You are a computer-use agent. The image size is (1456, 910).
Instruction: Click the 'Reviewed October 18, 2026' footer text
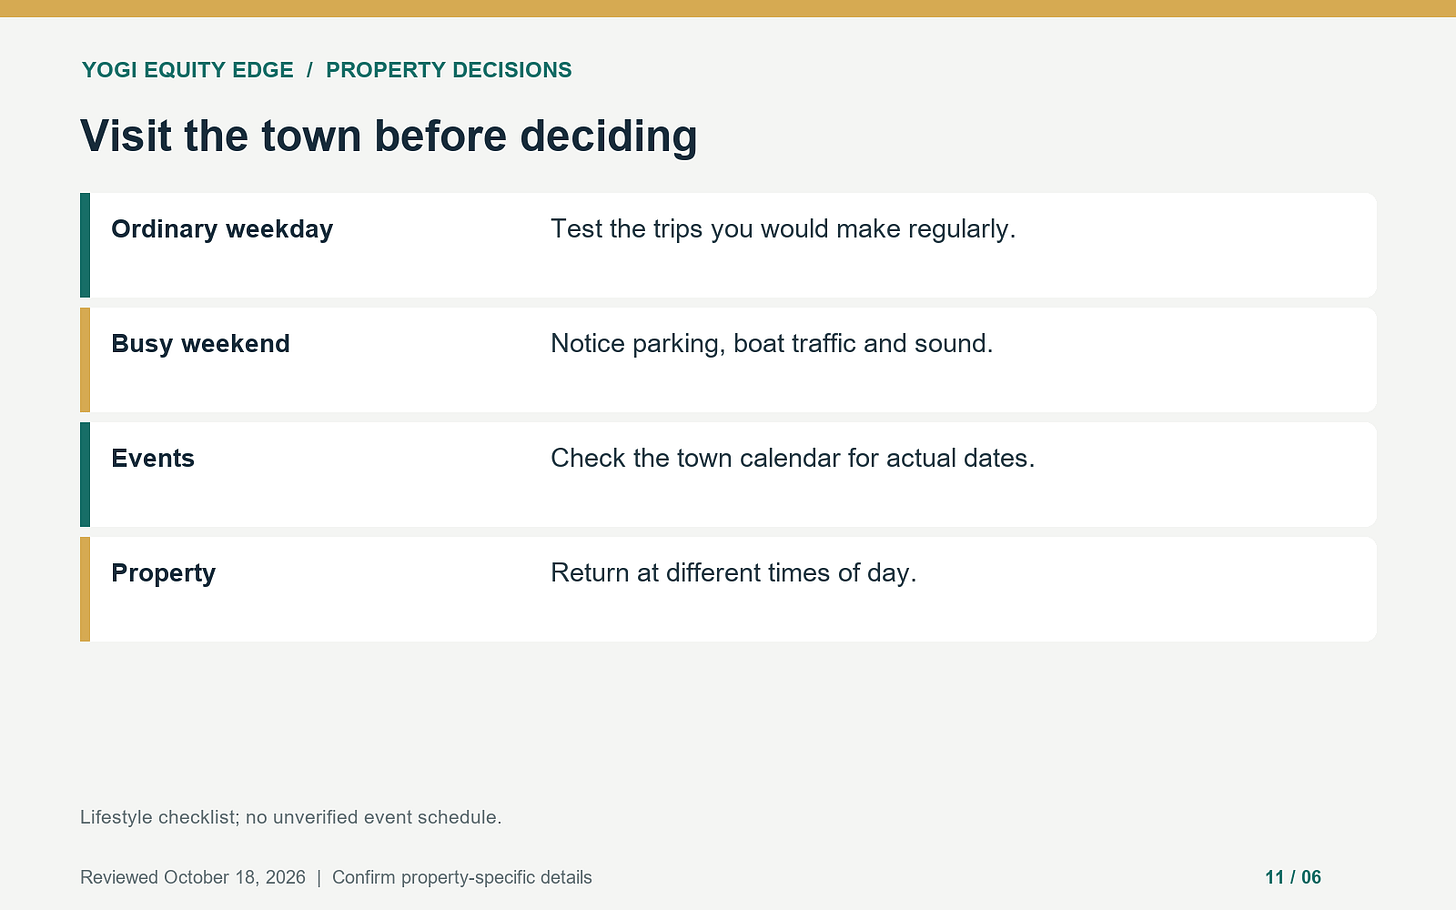(x=193, y=877)
